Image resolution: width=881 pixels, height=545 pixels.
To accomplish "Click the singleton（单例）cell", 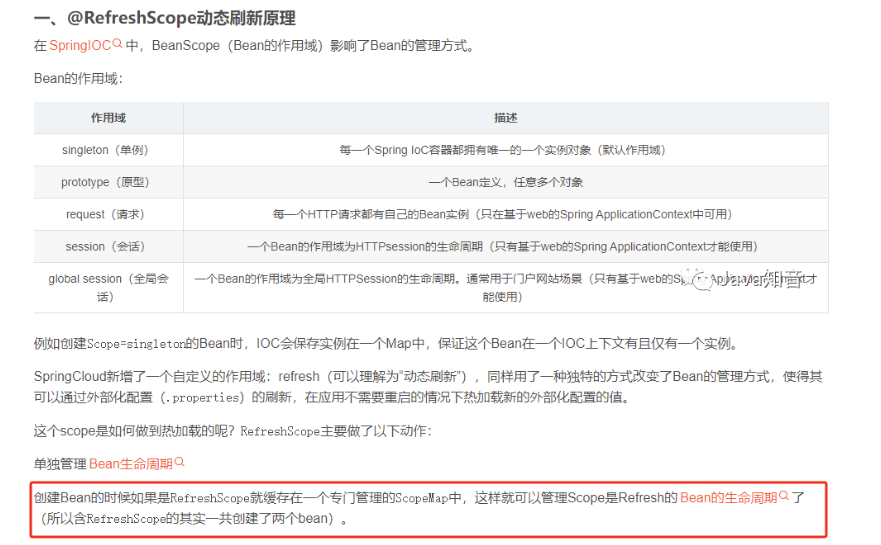I will tap(108, 150).
